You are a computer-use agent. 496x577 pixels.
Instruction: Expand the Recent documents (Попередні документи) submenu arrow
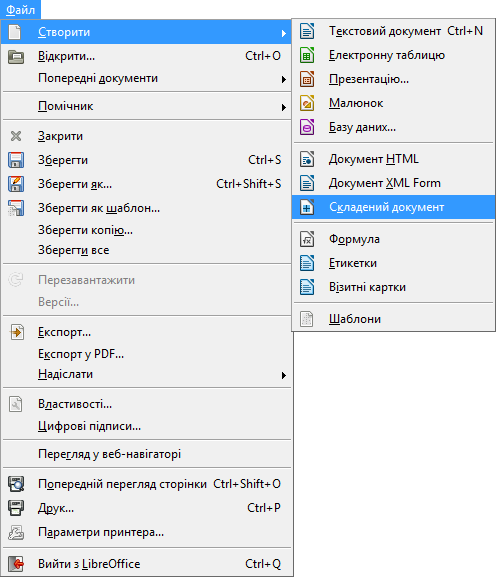tap(283, 79)
